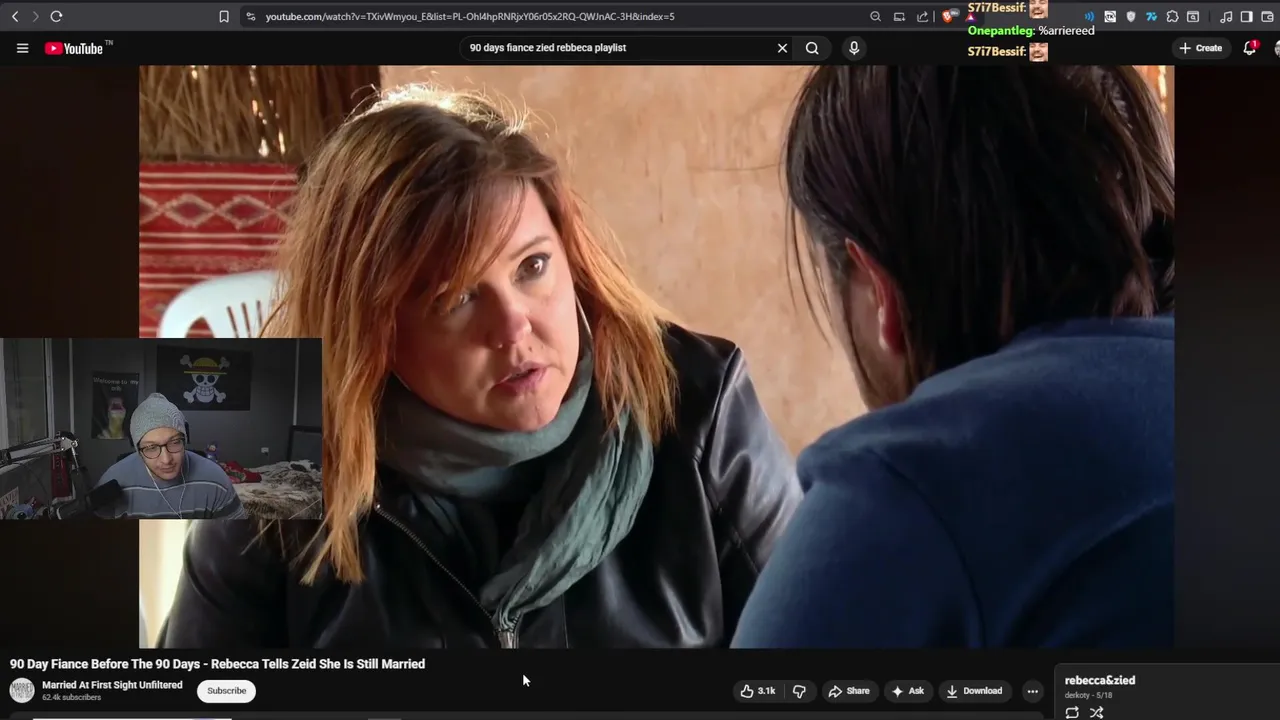Click the zoom magnifier icon in address bar
The width and height of the screenshot is (1280, 720).
(x=875, y=16)
